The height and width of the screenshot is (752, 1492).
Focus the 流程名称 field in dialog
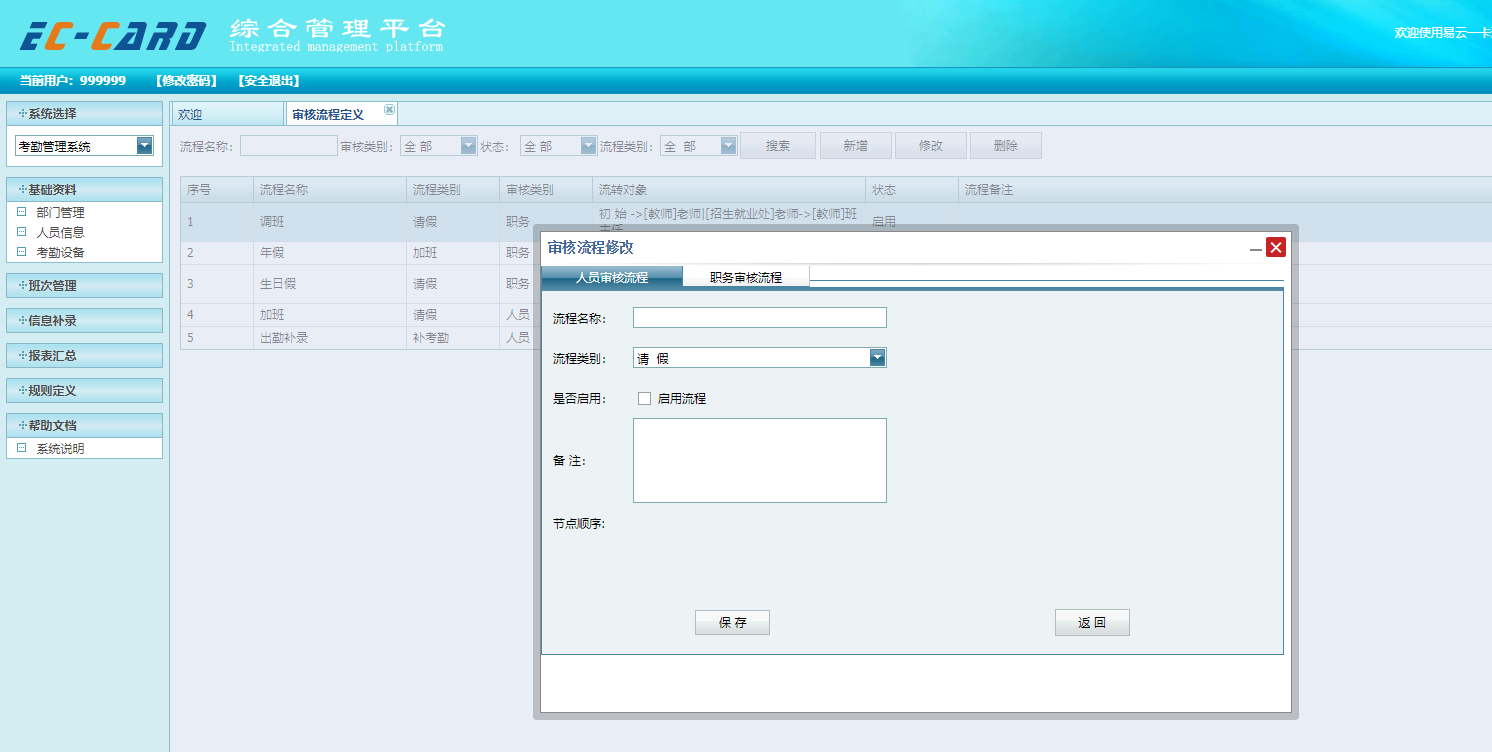(760, 317)
